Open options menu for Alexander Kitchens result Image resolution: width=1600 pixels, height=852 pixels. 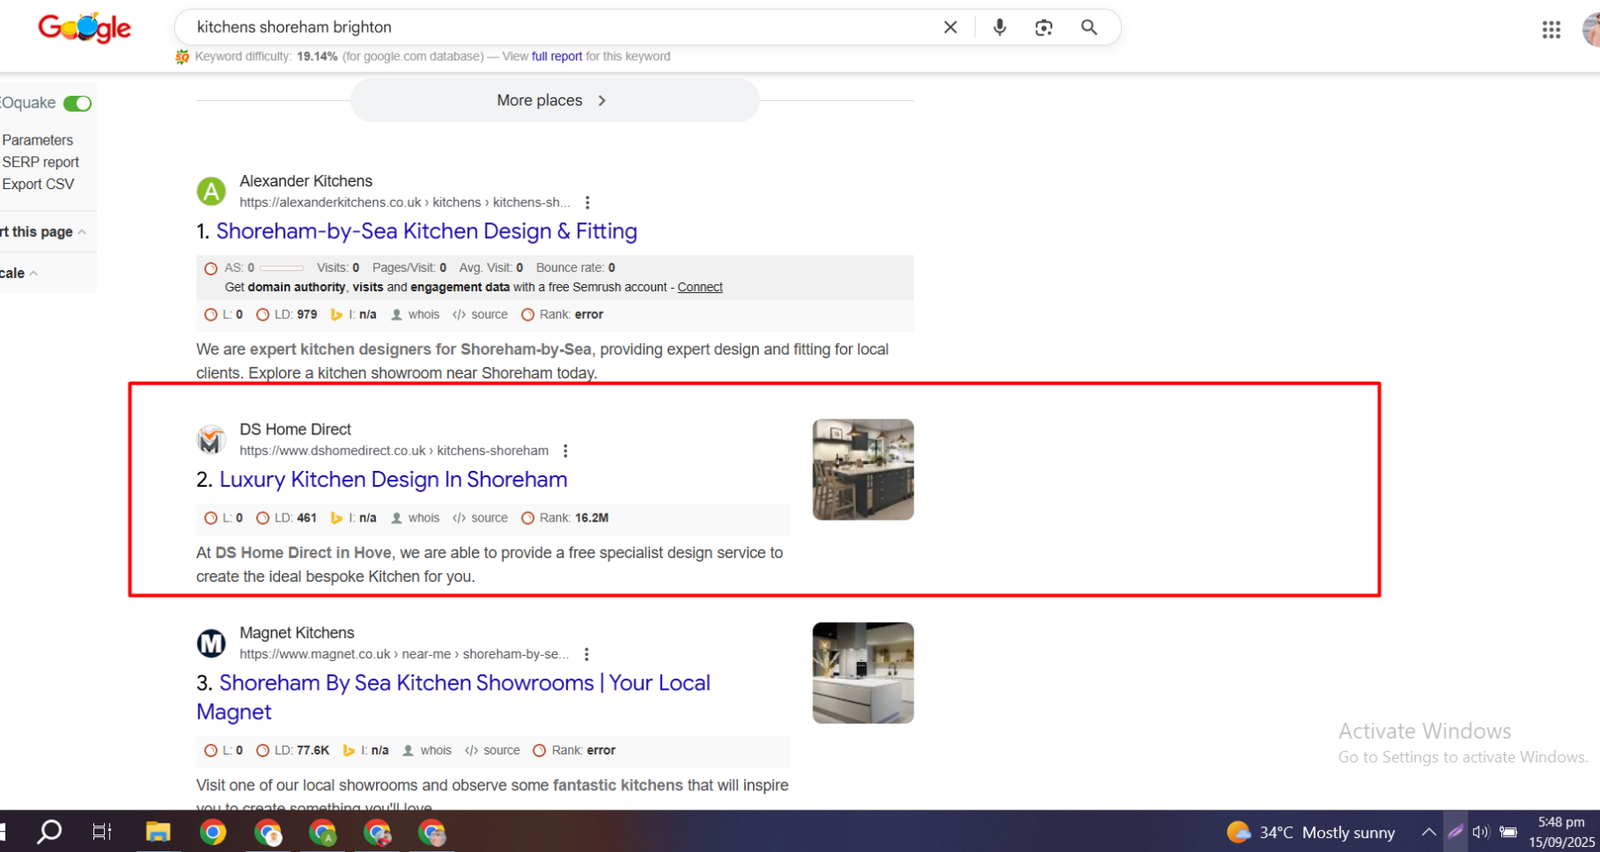(x=587, y=203)
